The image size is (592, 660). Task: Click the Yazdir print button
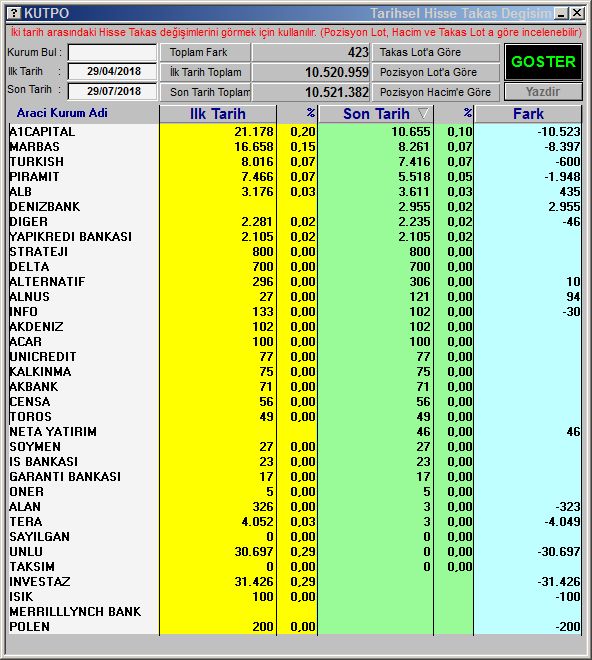(x=543, y=91)
